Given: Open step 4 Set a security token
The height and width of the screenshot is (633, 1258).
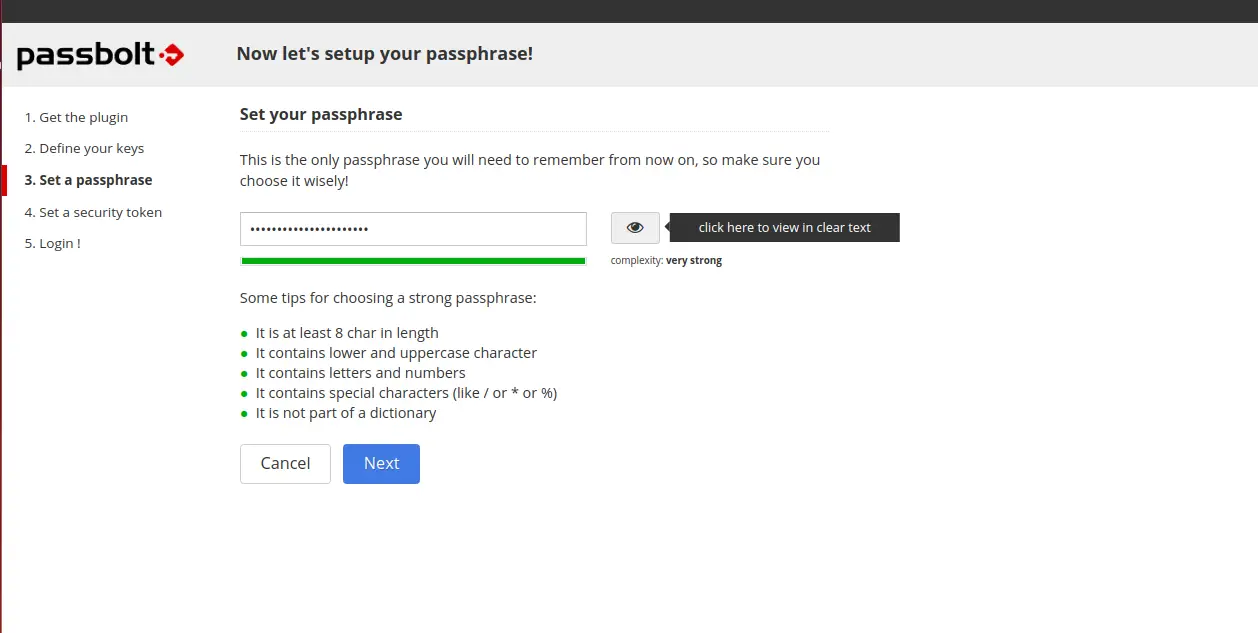Looking at the screenshot, I should 93,212.
